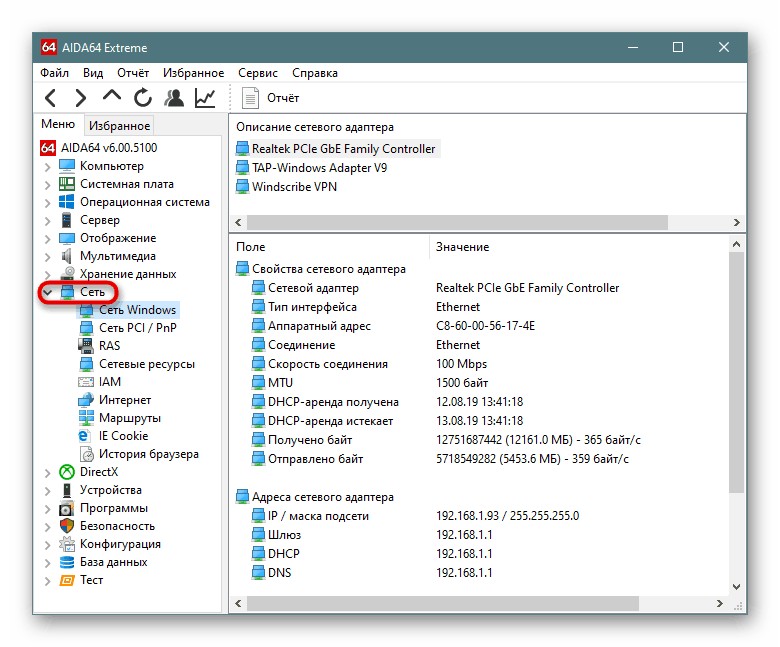Refresh with the circular arrow icon
Image resolution: width=780 pixels, height=647 pixels.
pos(143,98)
